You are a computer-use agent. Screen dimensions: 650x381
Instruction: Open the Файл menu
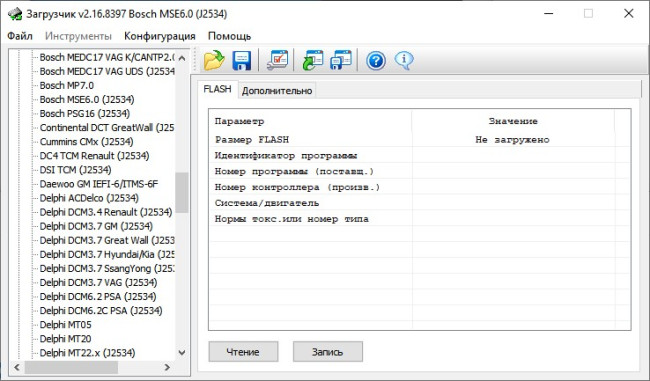click(x=20, y=36)
